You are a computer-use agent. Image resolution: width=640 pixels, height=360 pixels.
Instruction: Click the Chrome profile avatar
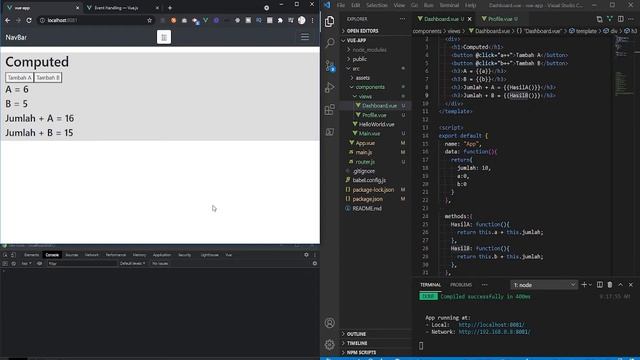pyautogui.click(x=302, y=20)
